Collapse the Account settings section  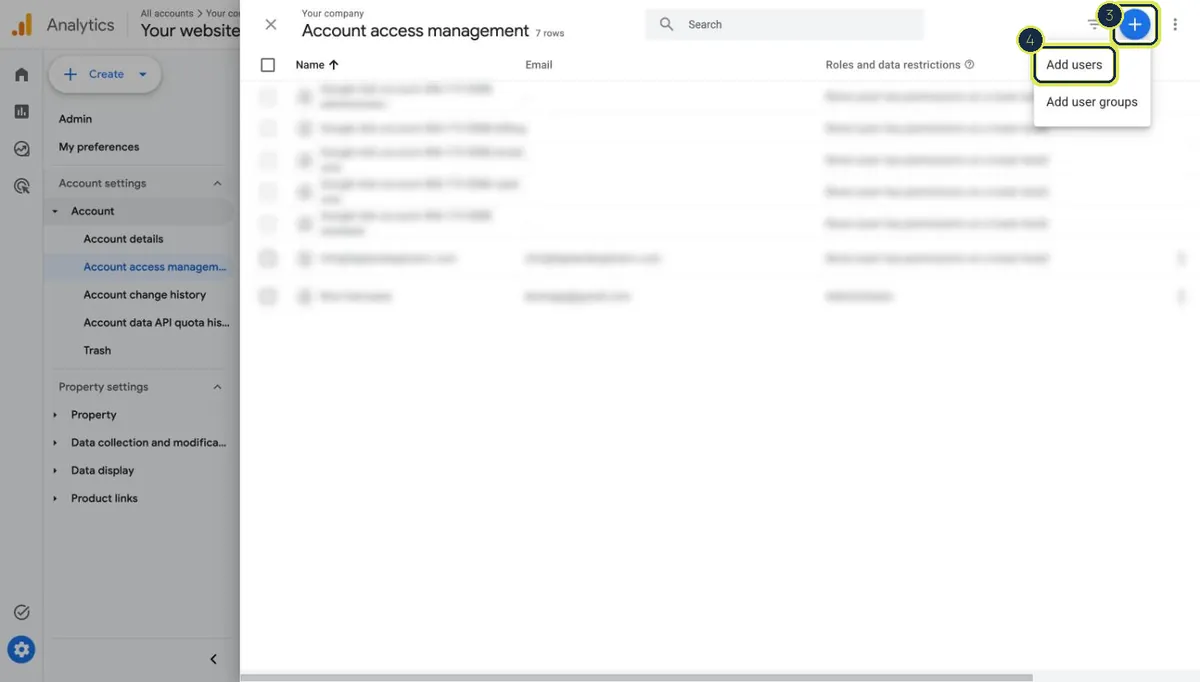[x=217, y=184]
